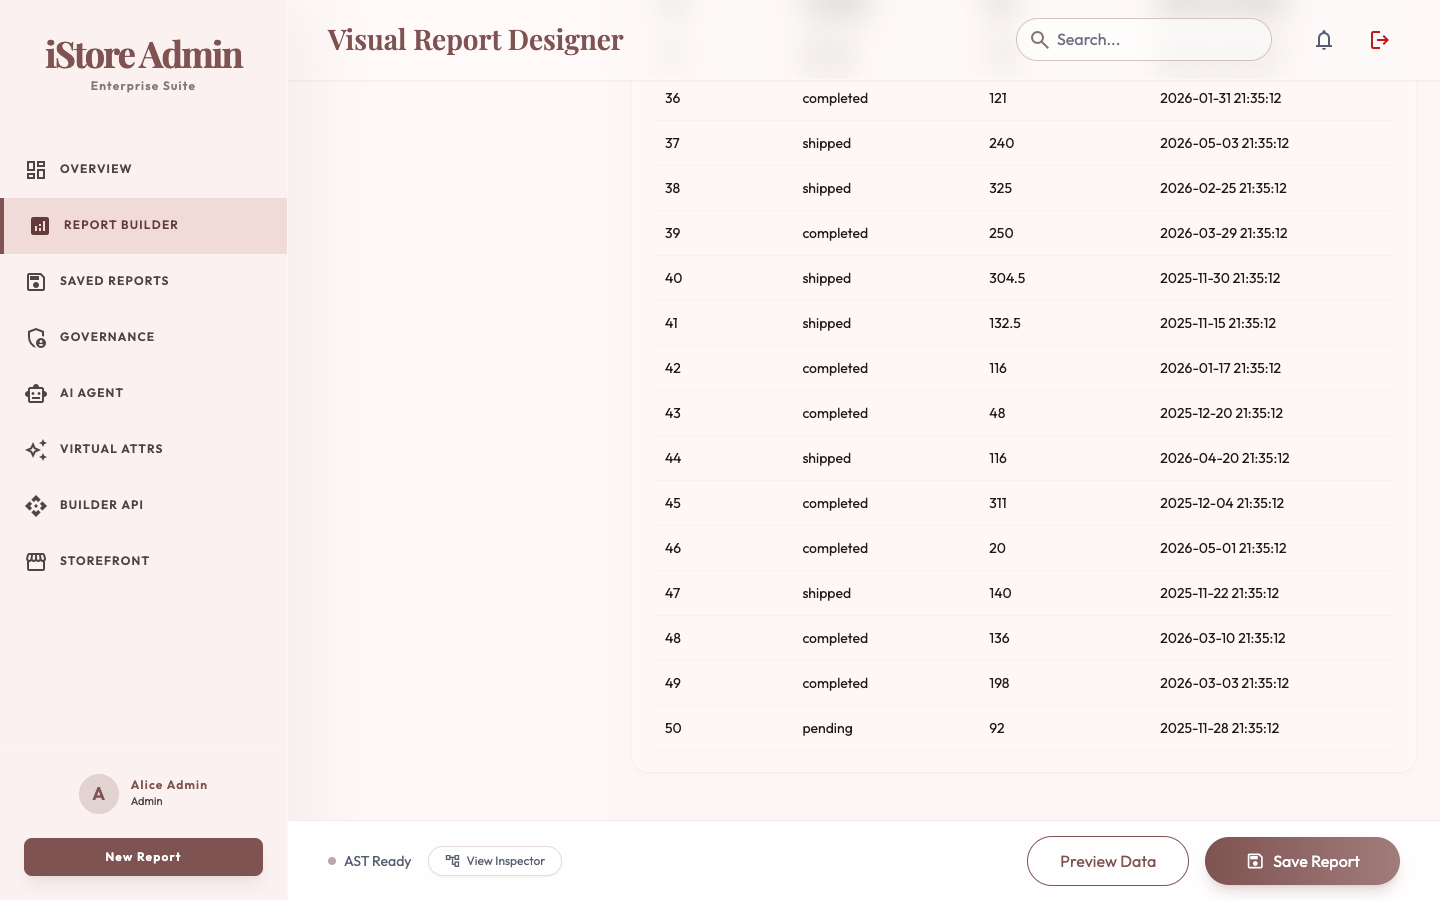The image size is (1440, 900).
Task: Click the pending status in row 50
Action: [827, 728]
